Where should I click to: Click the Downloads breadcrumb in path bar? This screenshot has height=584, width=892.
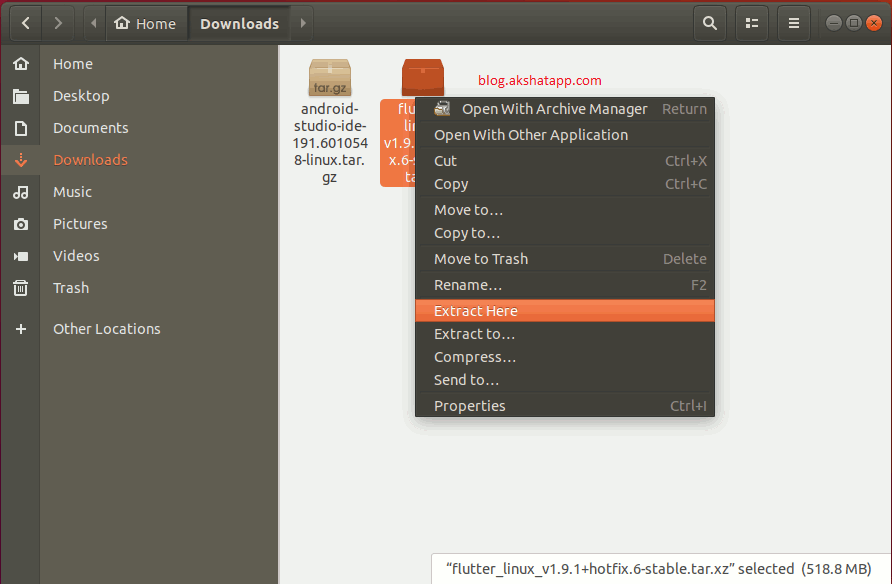pos(240,23)
